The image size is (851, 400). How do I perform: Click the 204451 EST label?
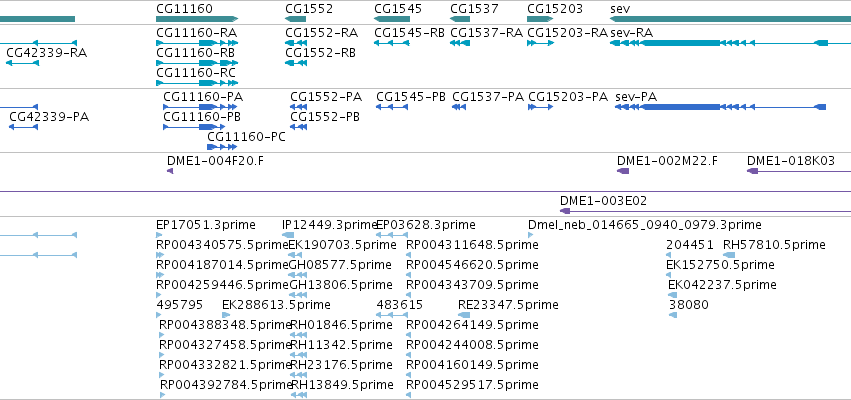tap(690, 245)
